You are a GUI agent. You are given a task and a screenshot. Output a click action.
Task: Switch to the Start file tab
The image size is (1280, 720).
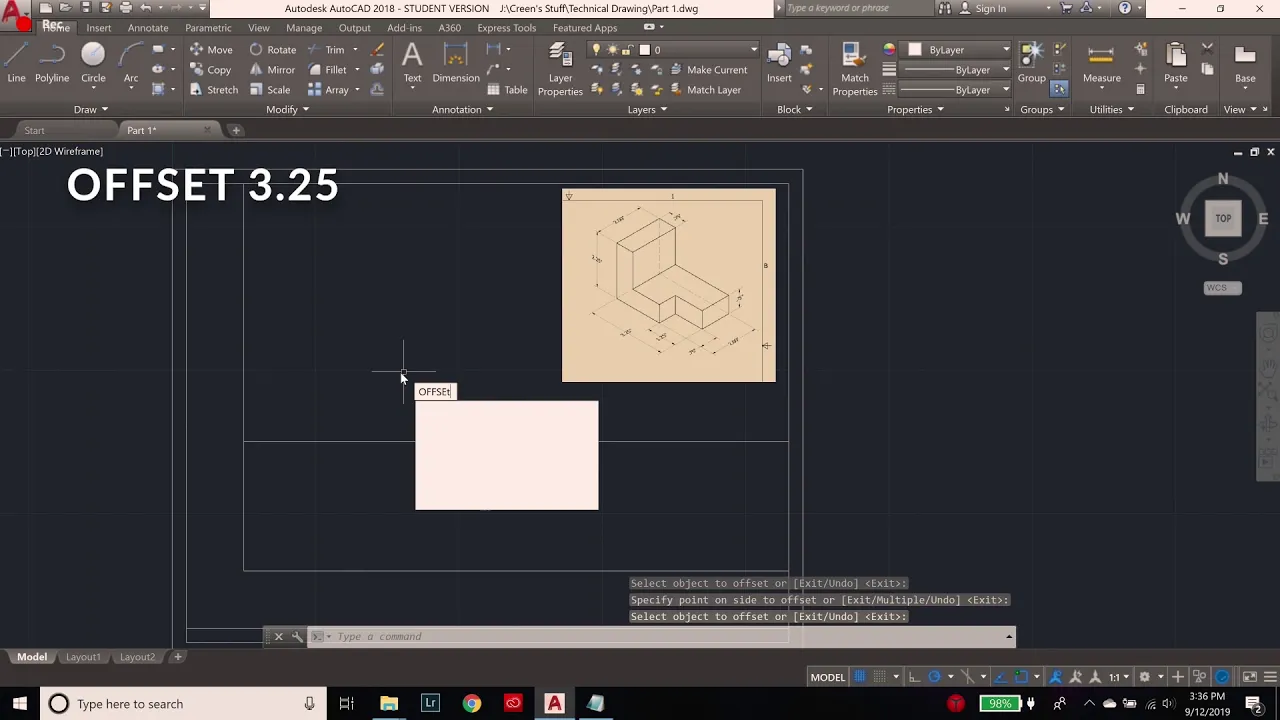[x=34, y=130]
